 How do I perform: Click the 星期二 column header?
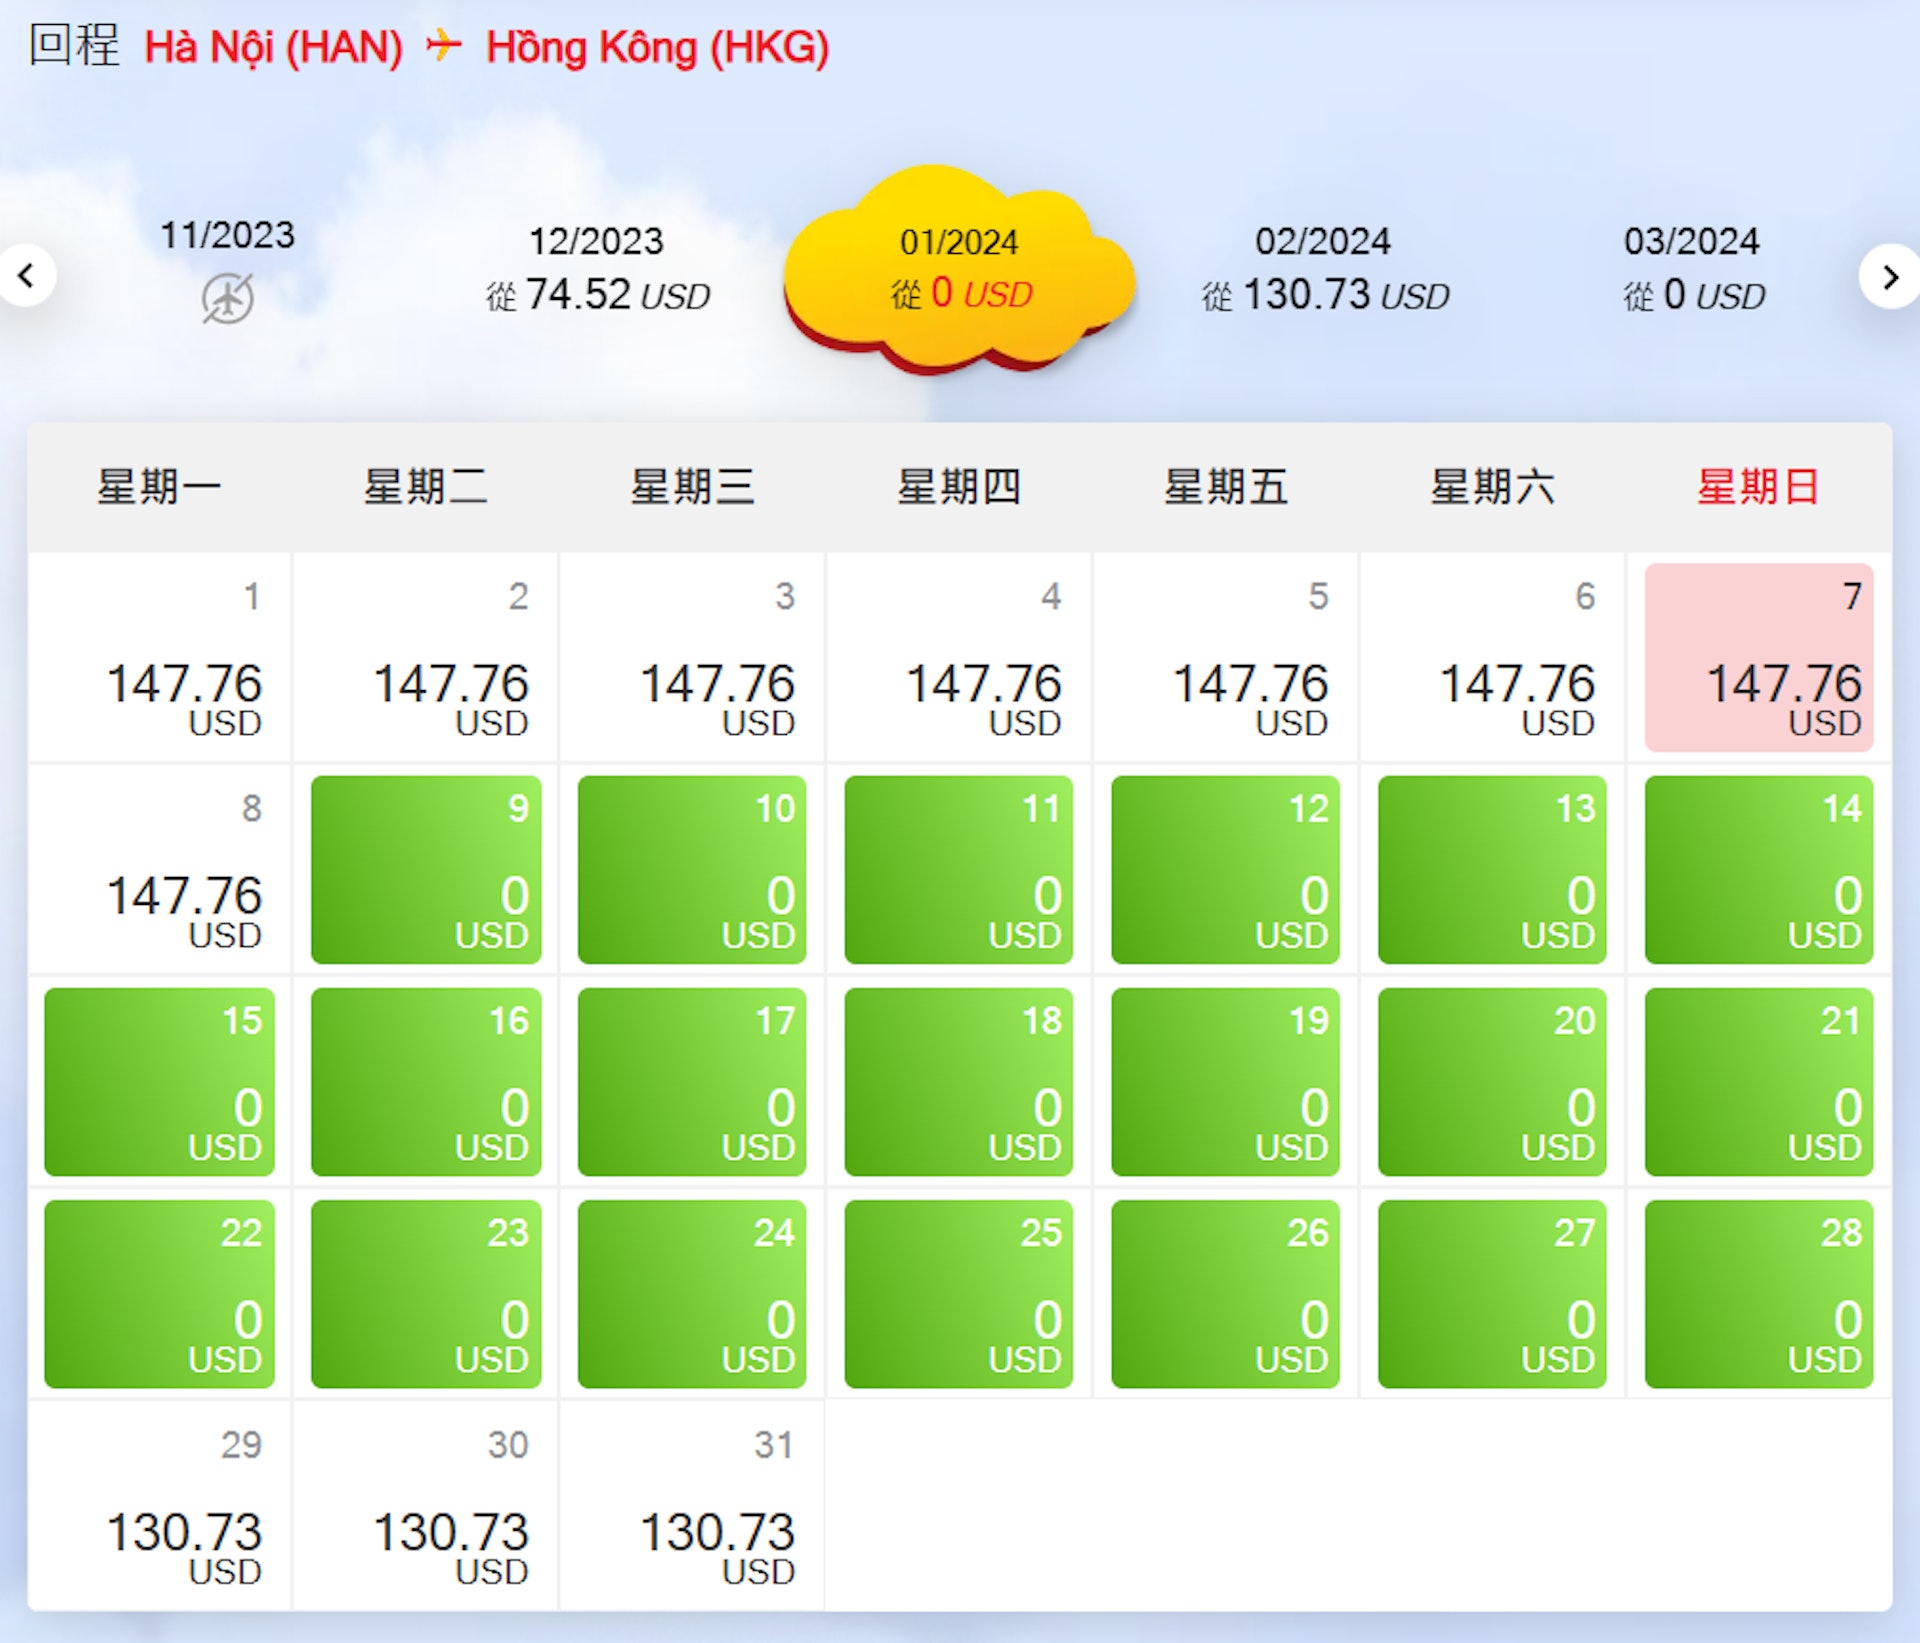pyautogui.click(x=426, y=487)
